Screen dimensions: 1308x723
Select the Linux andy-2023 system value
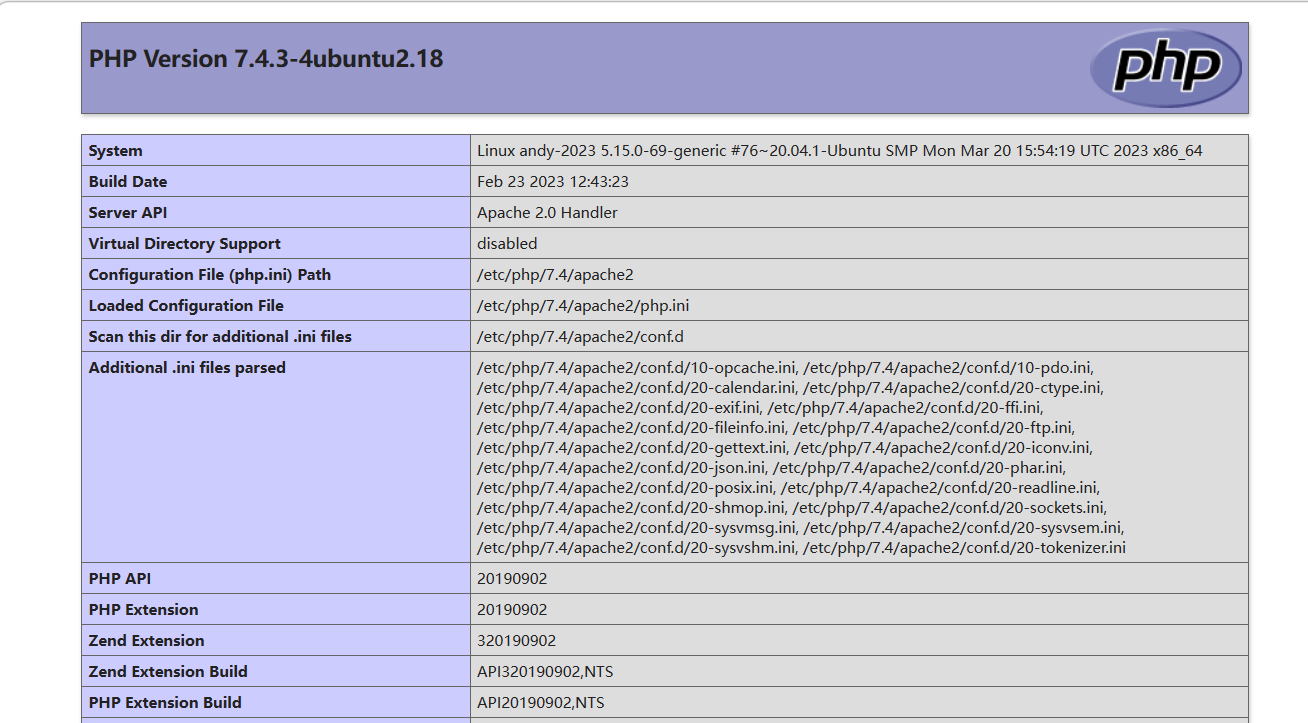[x=840, y=151]
